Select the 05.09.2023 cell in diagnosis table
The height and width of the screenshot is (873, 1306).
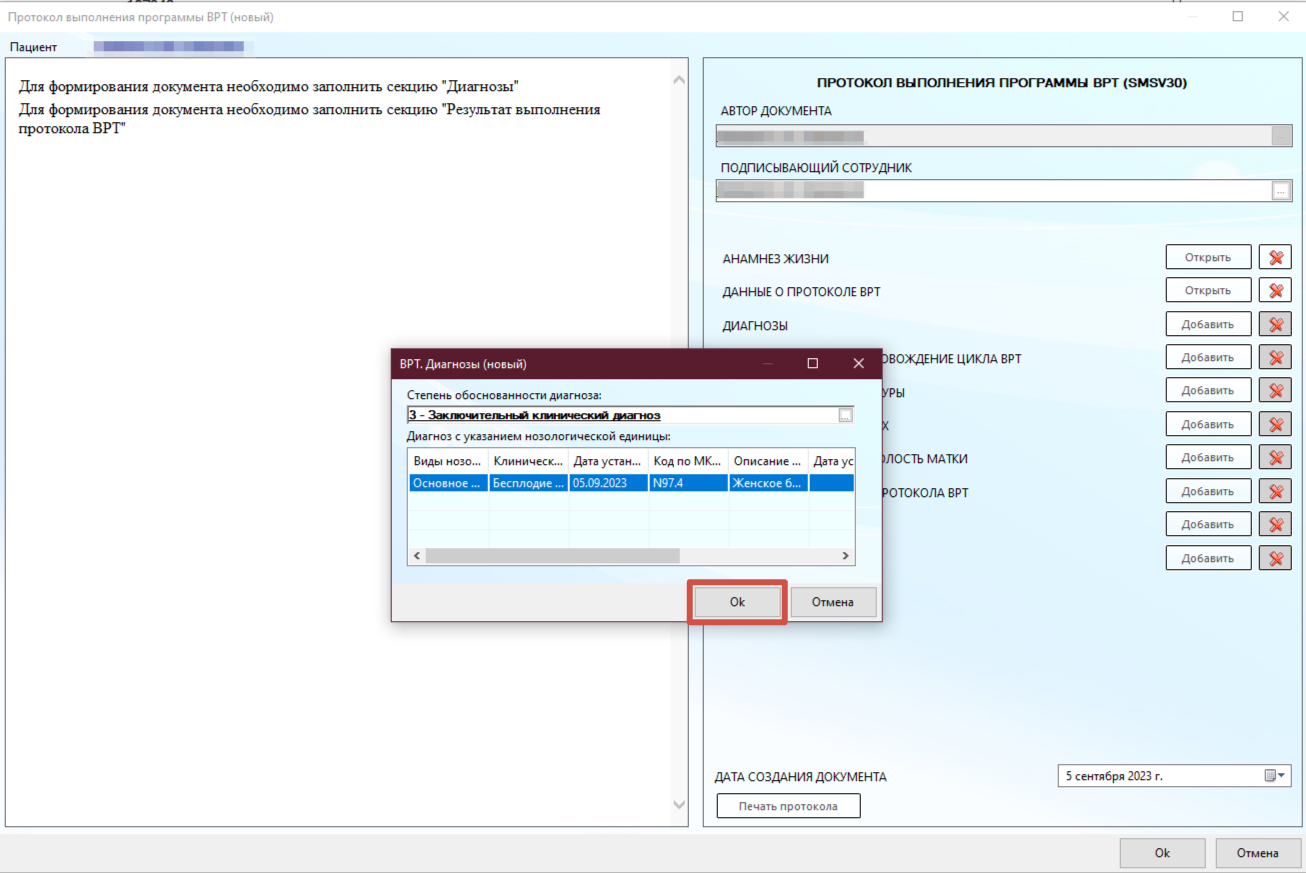[608, 483]
